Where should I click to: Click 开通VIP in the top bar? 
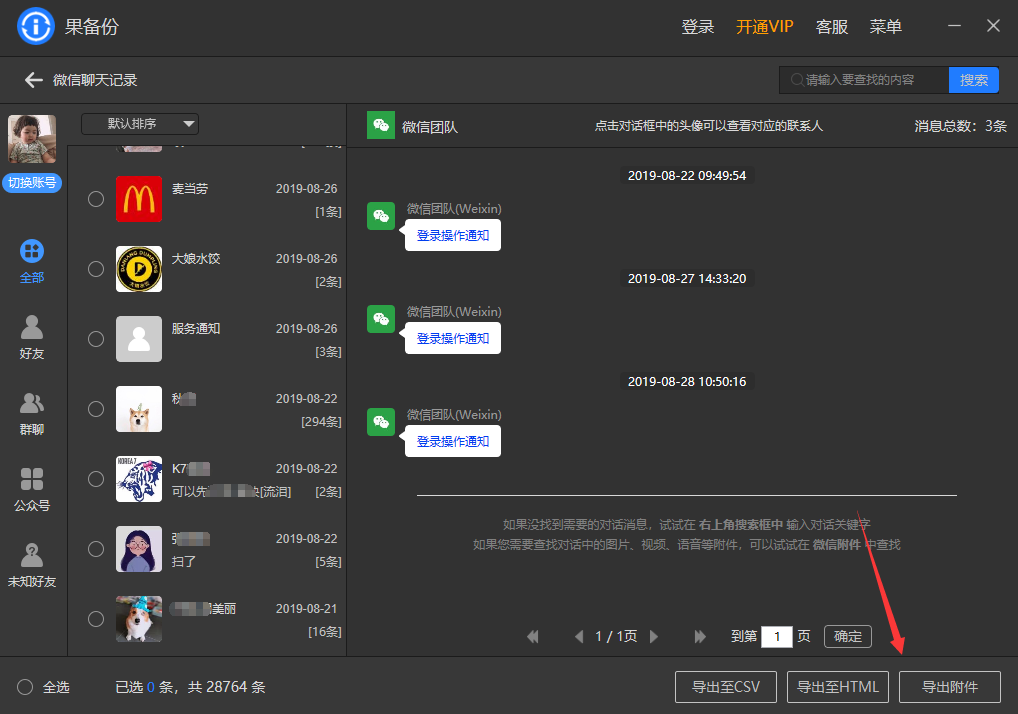[764, 27]
